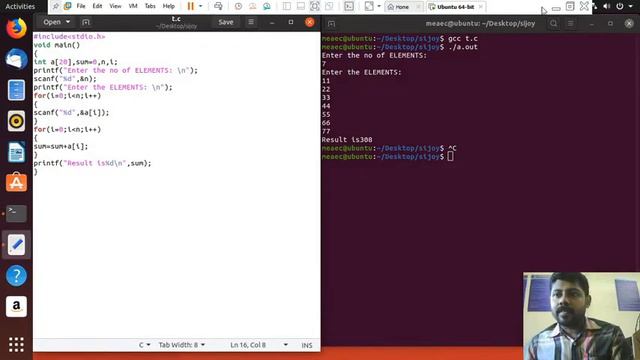
Task: Click the printf "Result is%d\n" code line
Action: coord(92,163)
